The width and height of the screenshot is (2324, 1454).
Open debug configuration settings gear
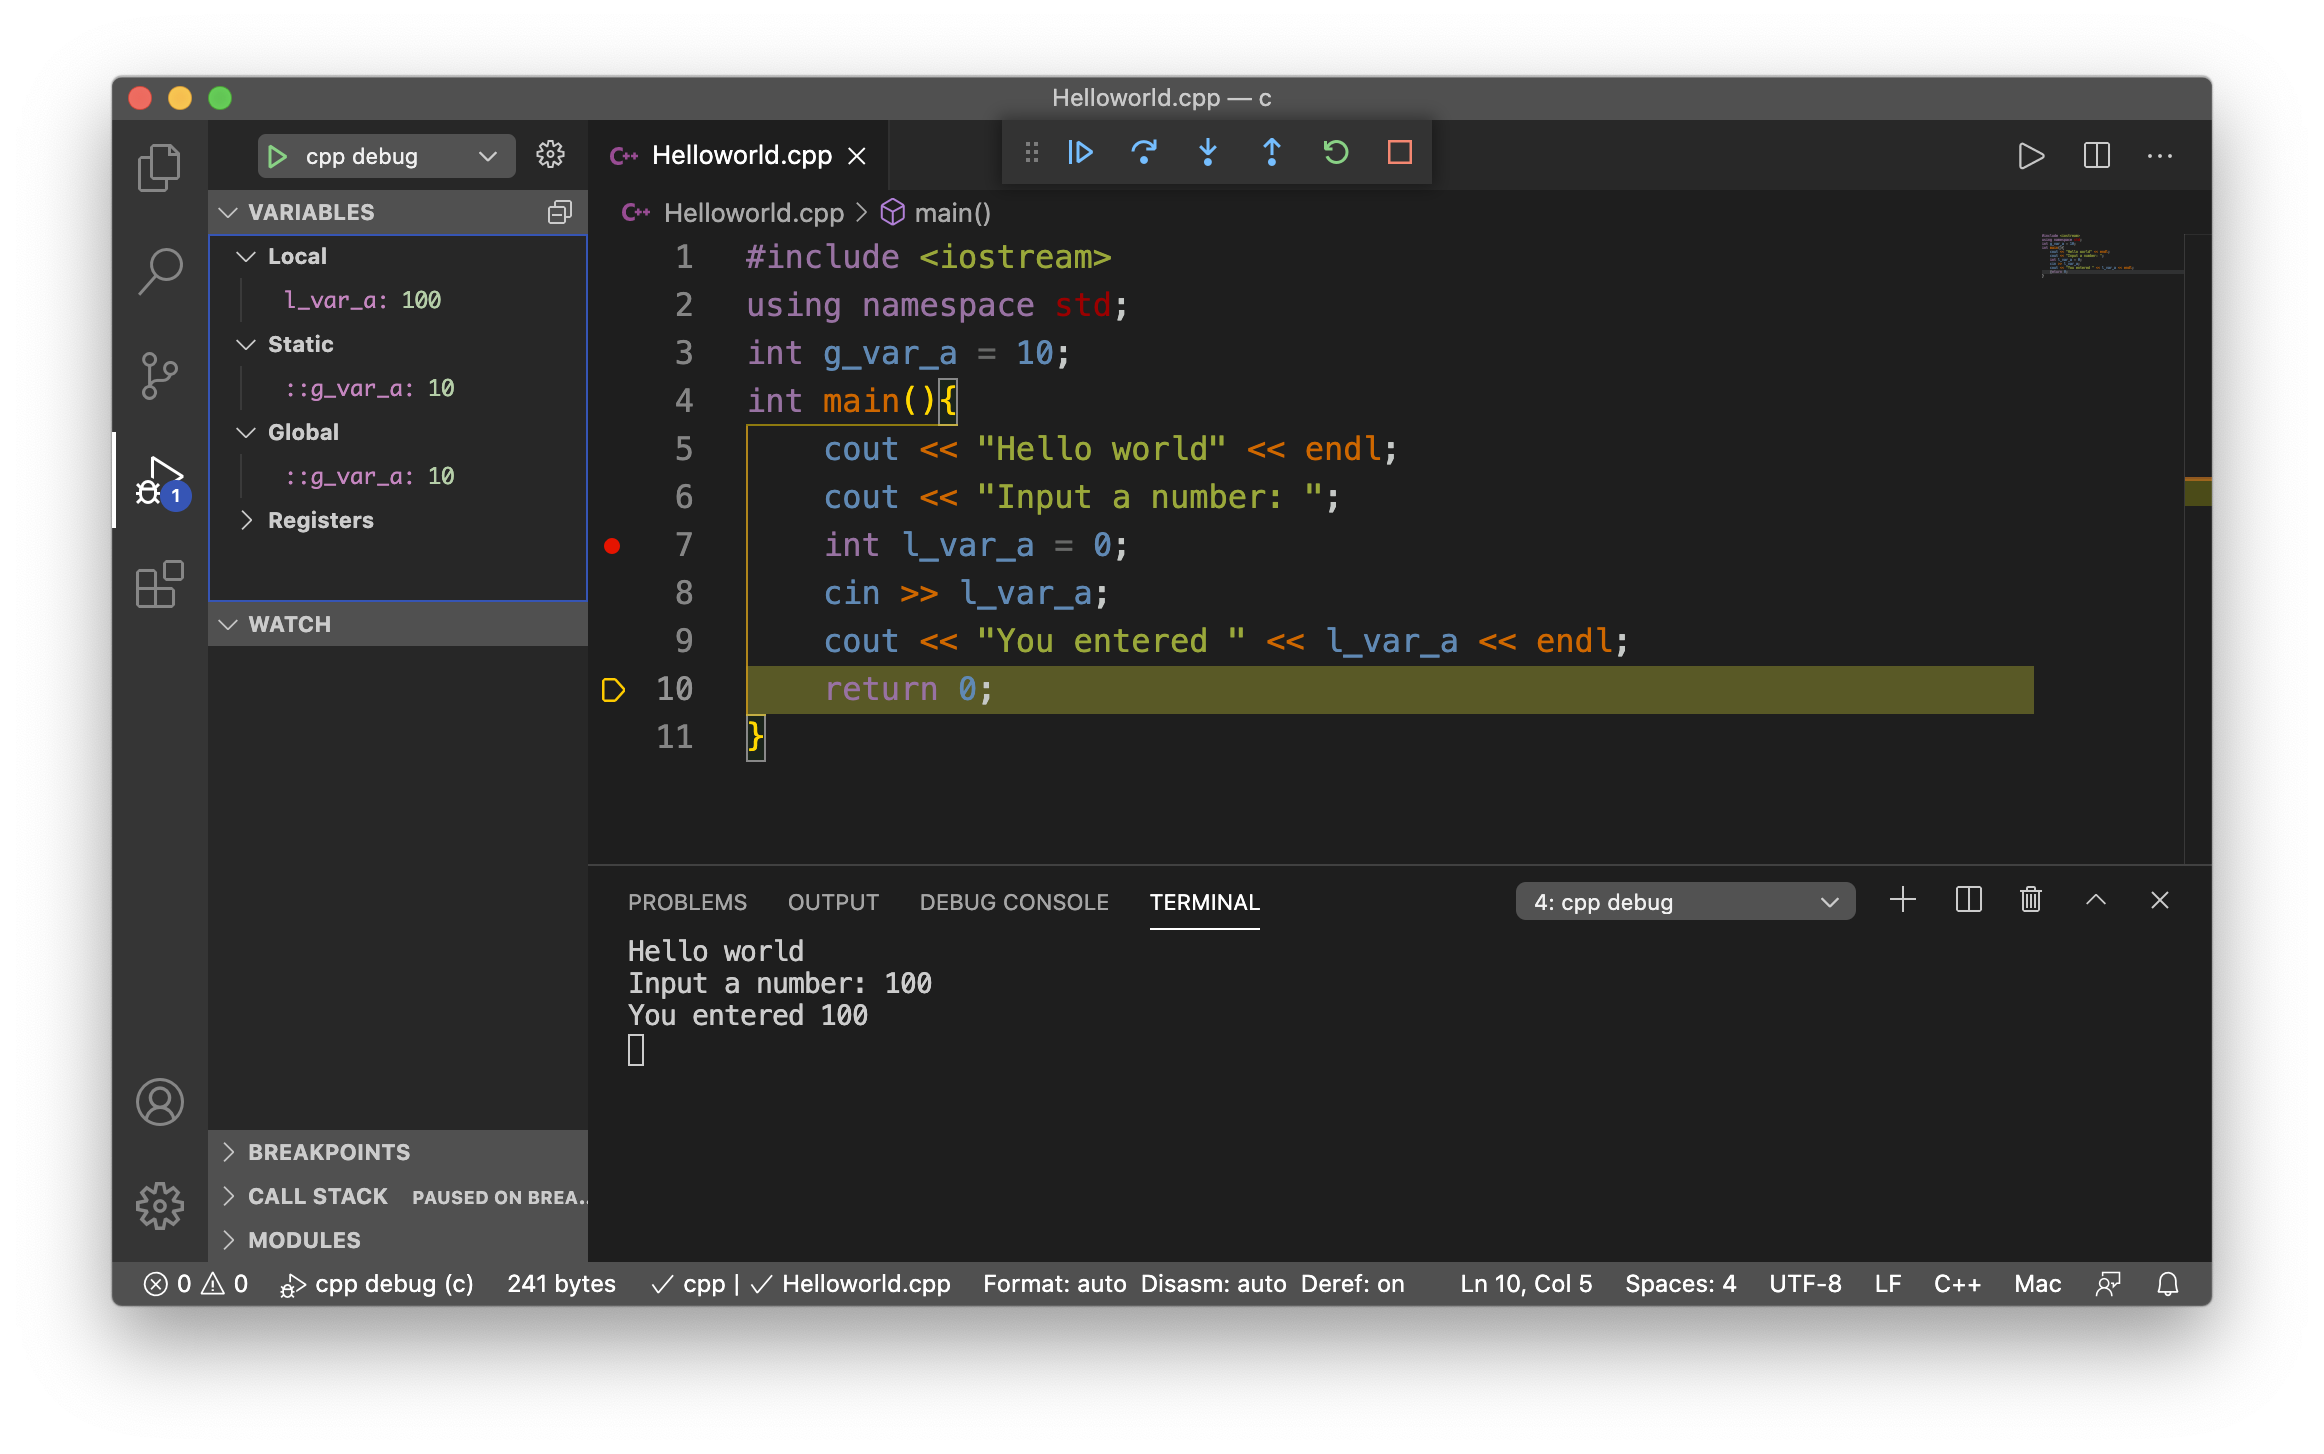tap(551, 154)
